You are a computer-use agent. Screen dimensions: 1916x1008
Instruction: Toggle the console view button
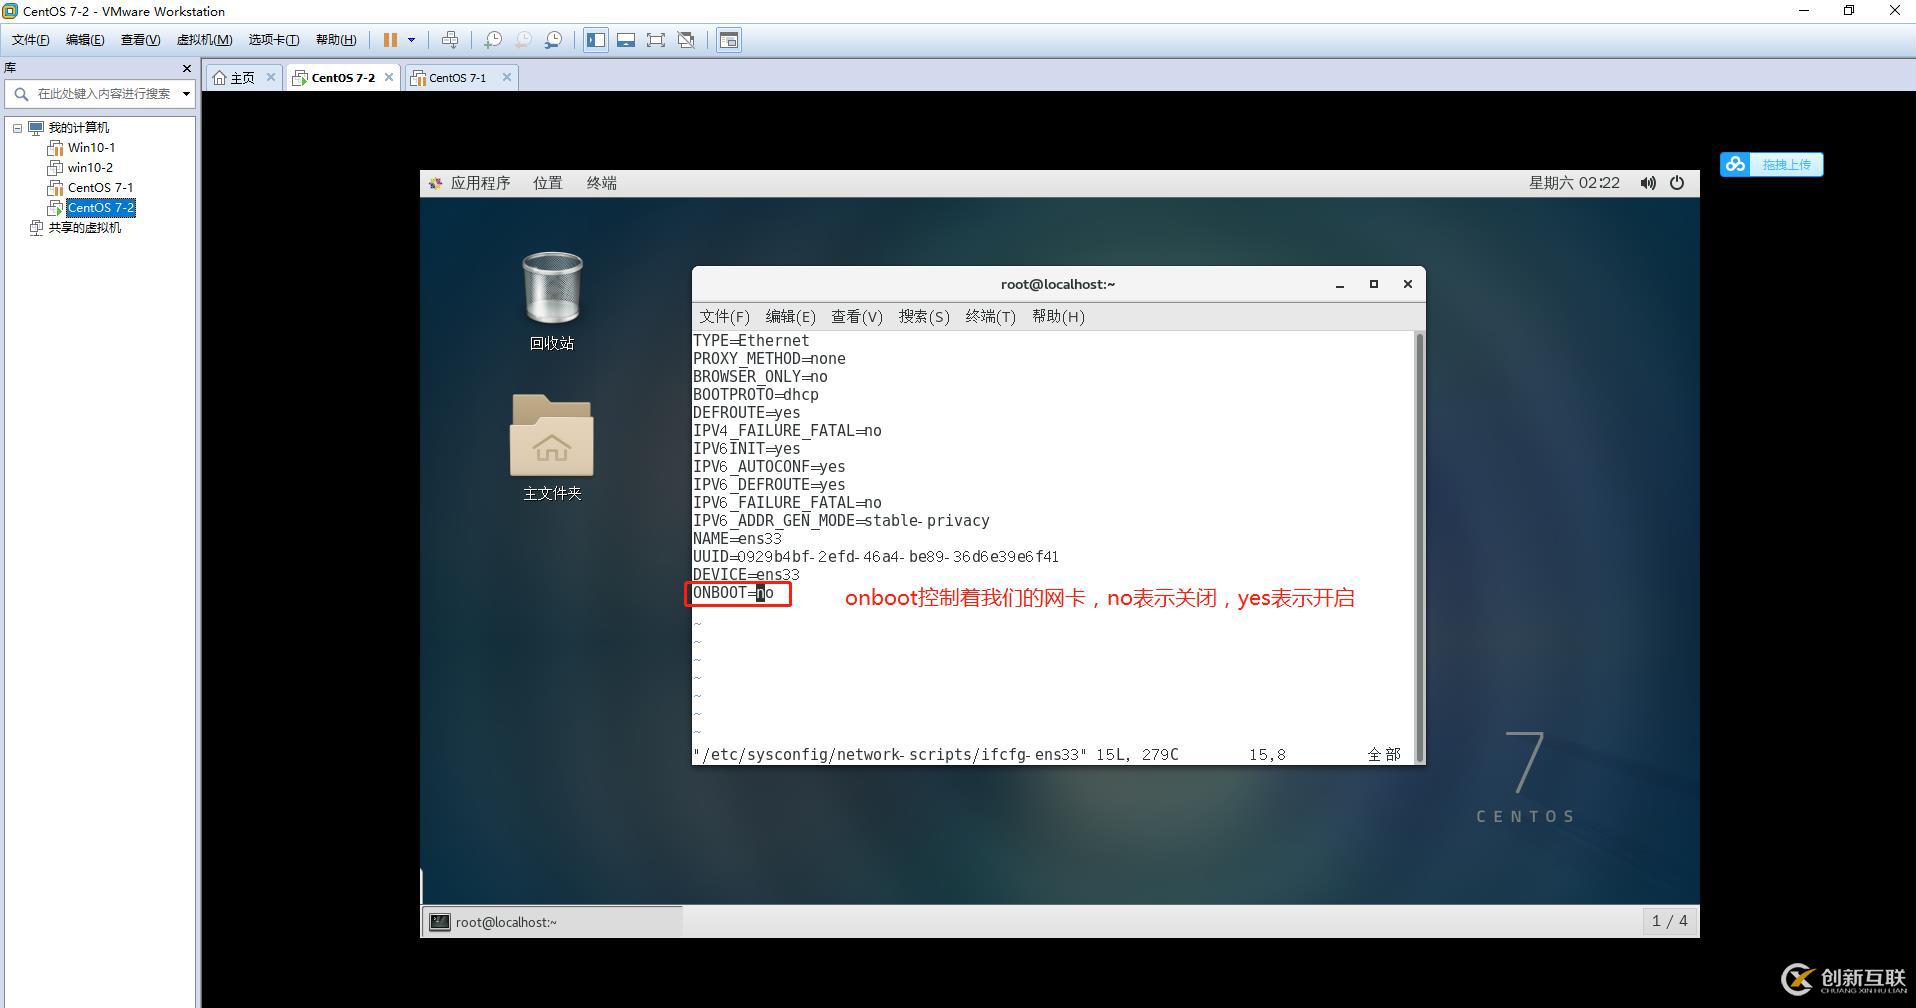pos(729,40)
